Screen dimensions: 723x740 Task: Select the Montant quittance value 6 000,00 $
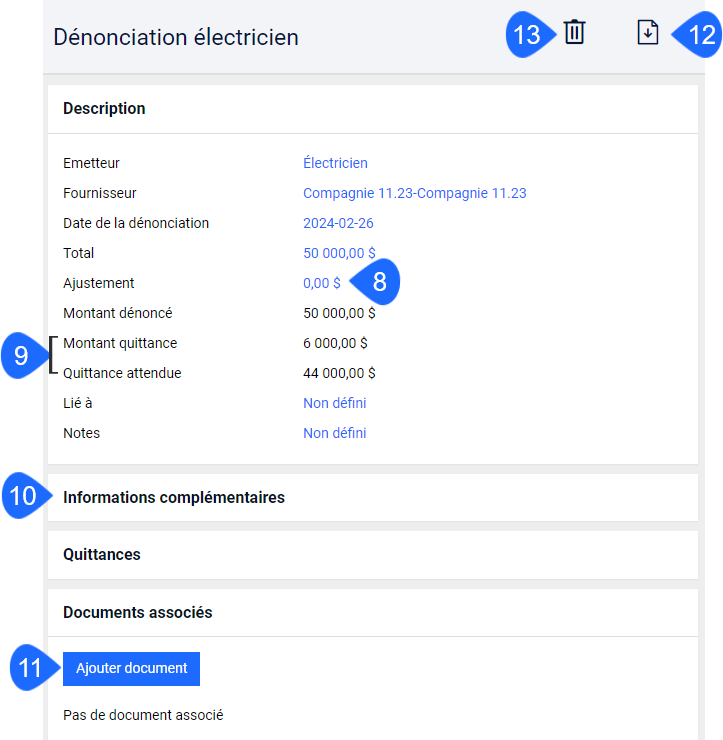click(335, 343)
